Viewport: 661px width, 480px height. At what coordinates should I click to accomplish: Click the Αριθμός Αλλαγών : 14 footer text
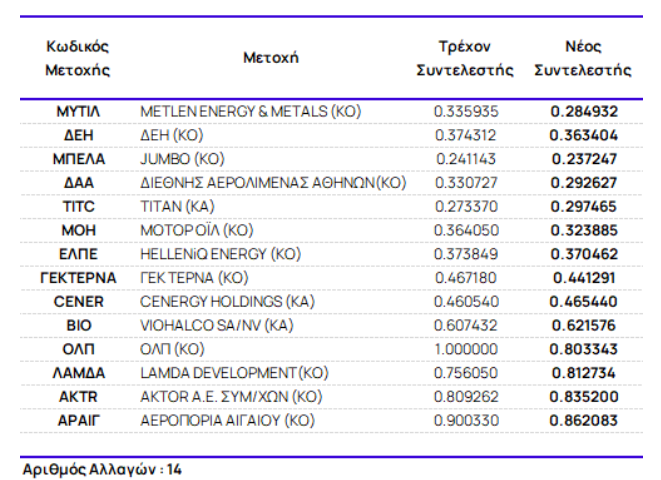coord(102,468)
